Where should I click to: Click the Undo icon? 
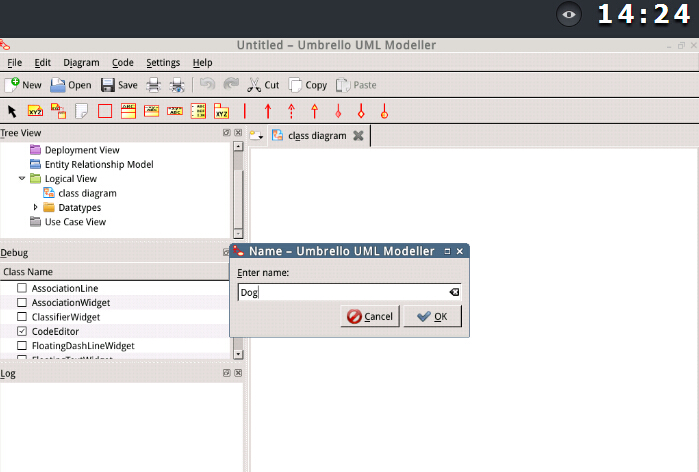[x=207, y=85]
